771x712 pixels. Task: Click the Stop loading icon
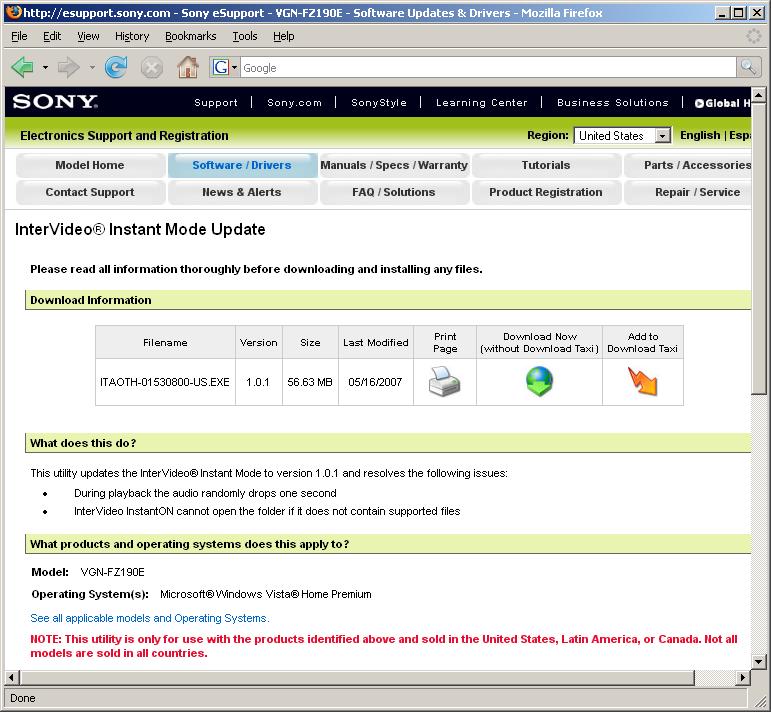[152, 67]
